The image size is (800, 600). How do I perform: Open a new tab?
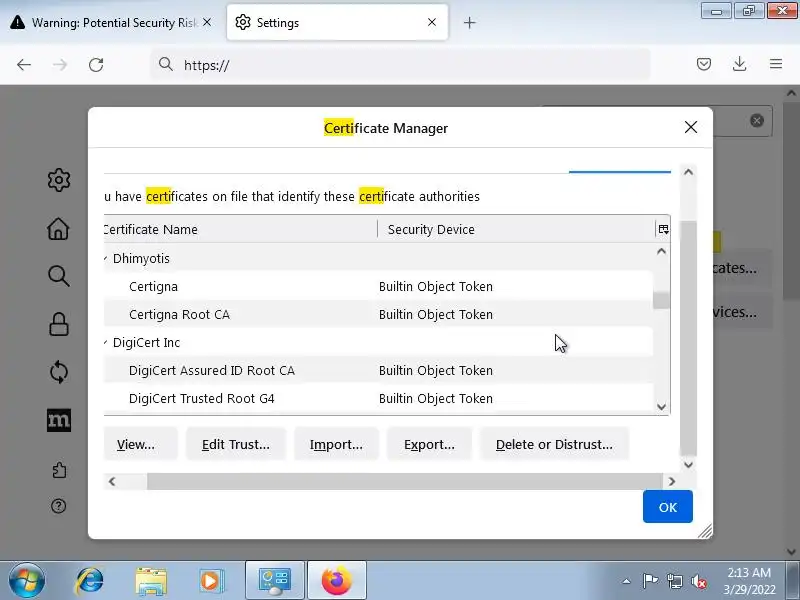pyautogui.click(x=469, y=22)
